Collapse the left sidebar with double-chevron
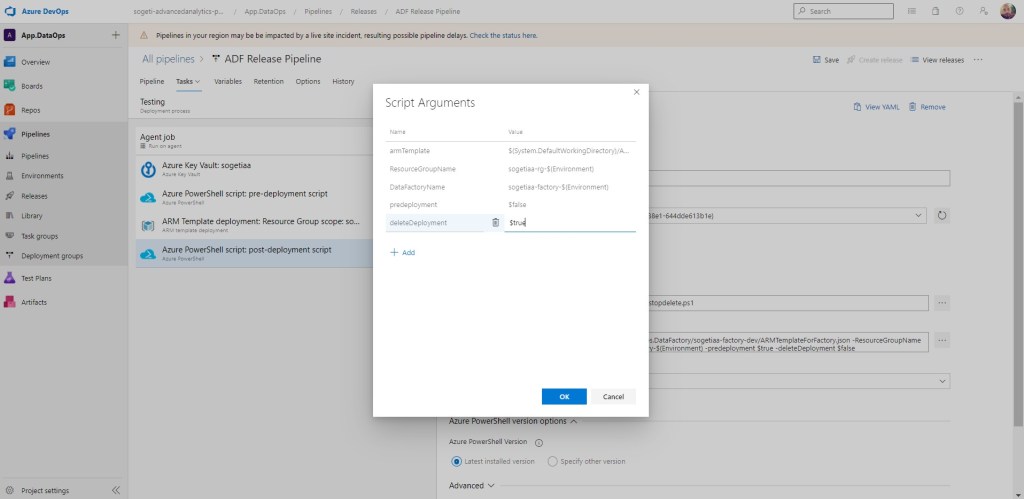Image resolution: width=1024 pixels, height=499 pixels. tap(115, 490)
